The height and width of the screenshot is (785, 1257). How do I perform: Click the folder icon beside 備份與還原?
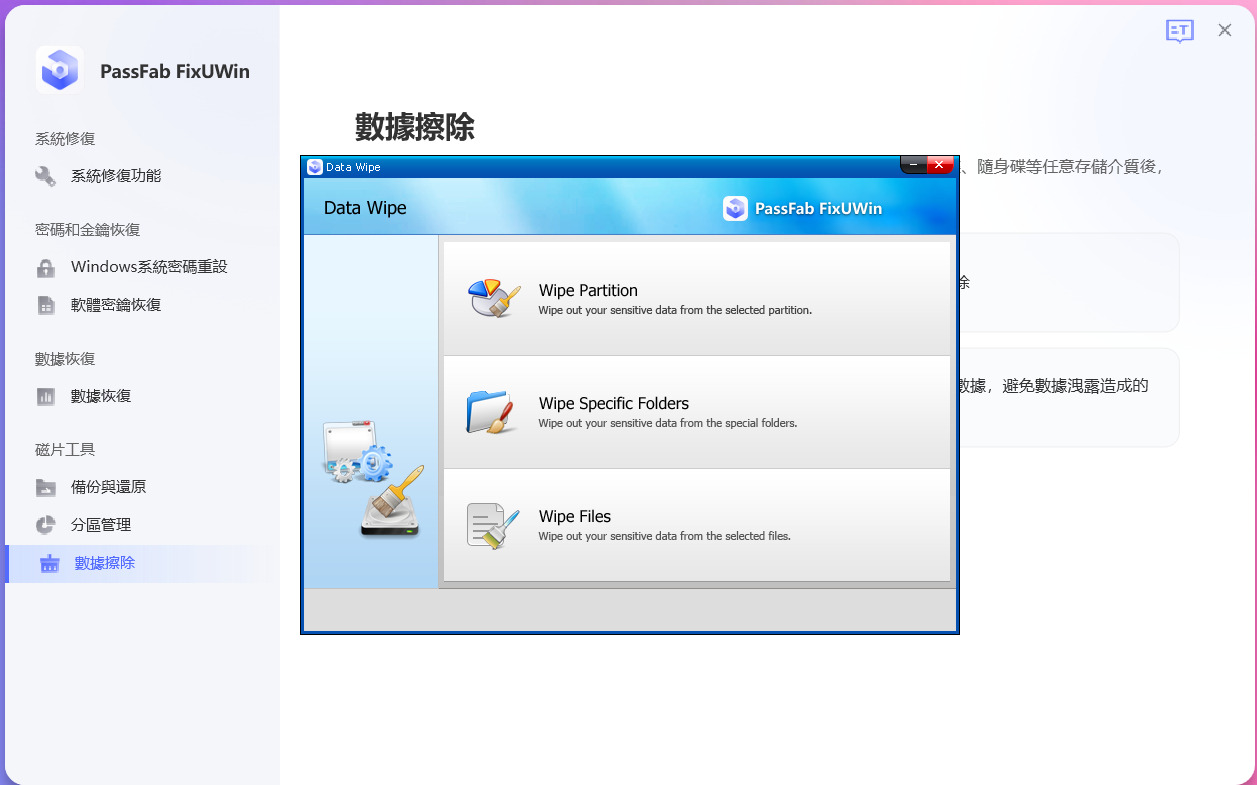(46, 487)
